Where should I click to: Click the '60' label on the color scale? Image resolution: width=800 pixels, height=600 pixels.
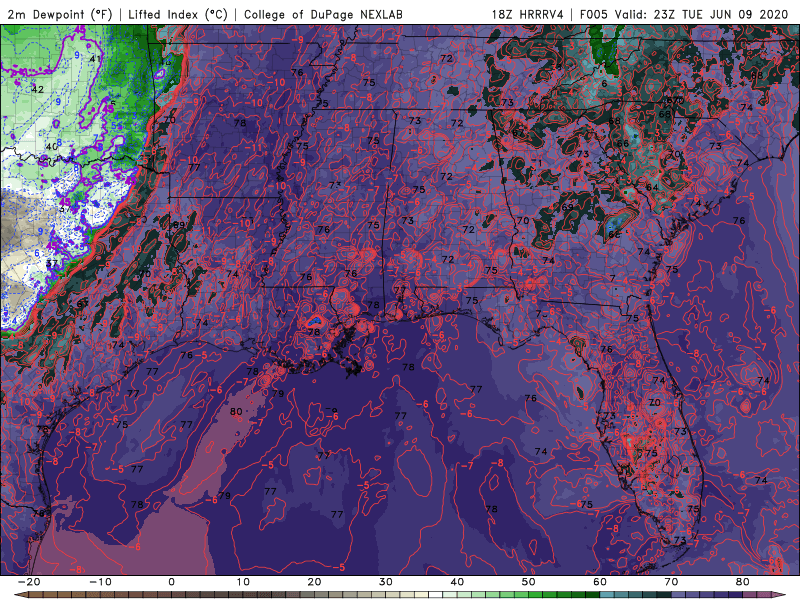pos(600,582)
